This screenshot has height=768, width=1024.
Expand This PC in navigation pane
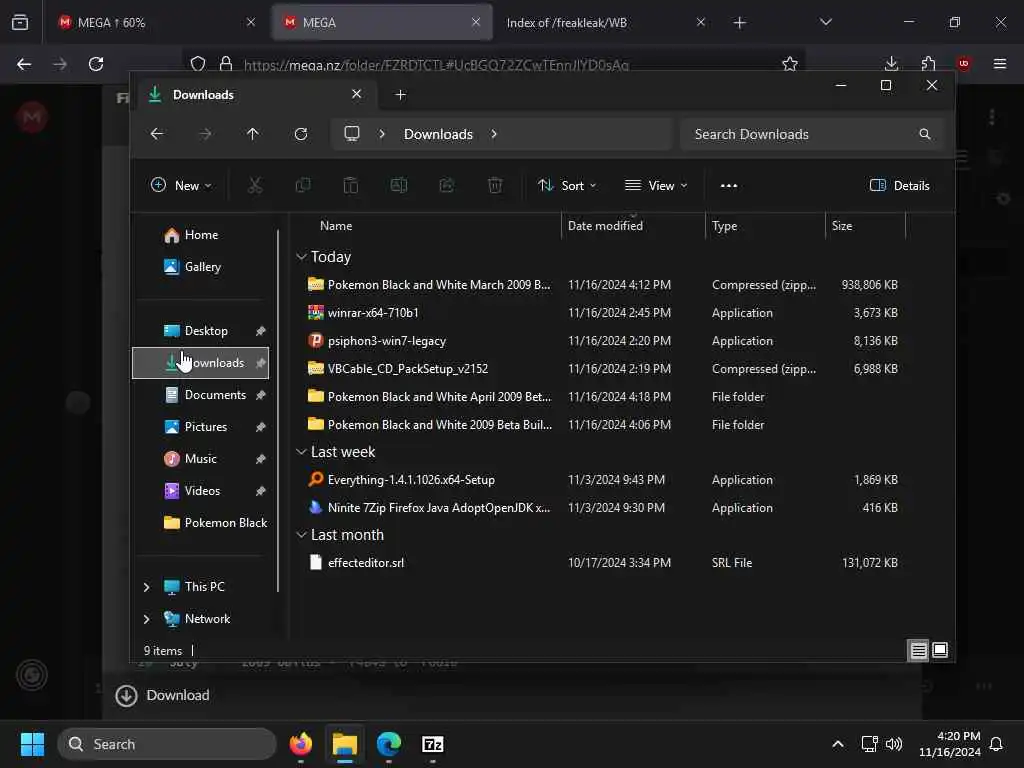pos(146,587)
